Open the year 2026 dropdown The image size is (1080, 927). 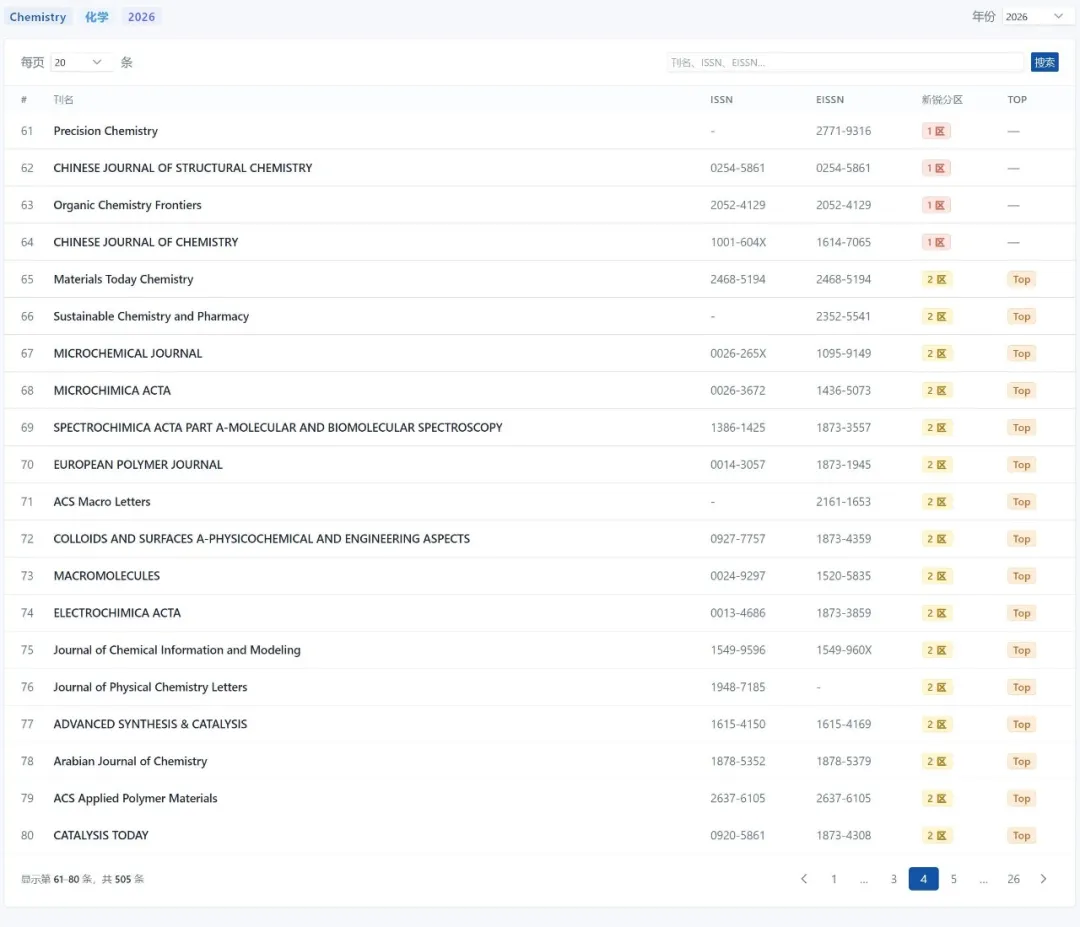tap(1034, 17)
